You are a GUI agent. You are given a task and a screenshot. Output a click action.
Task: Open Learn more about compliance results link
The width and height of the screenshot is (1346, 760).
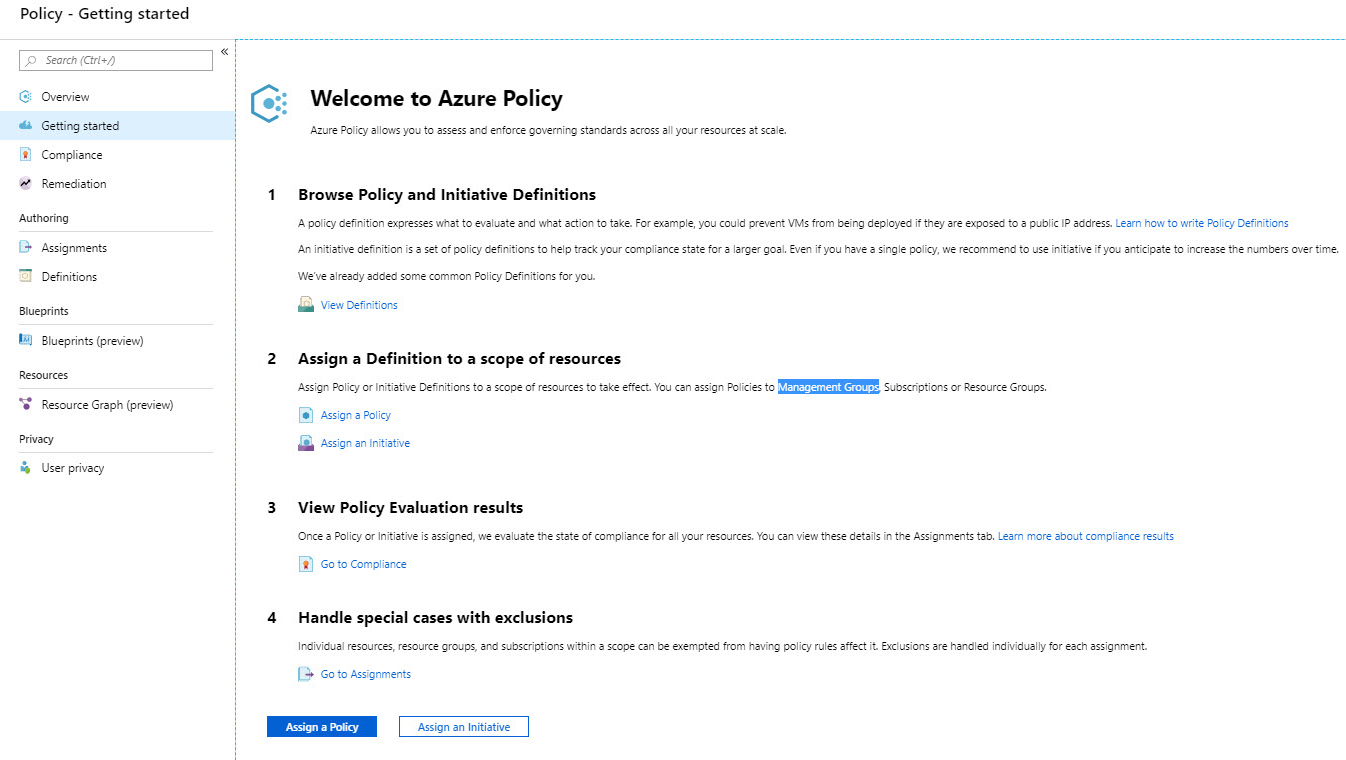coord(1086,536)
